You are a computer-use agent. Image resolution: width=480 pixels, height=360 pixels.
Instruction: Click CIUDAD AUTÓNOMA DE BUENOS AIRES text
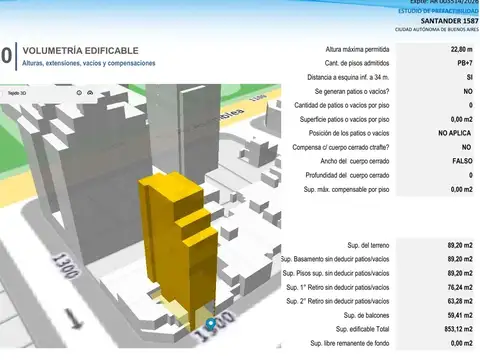(437, 29)
